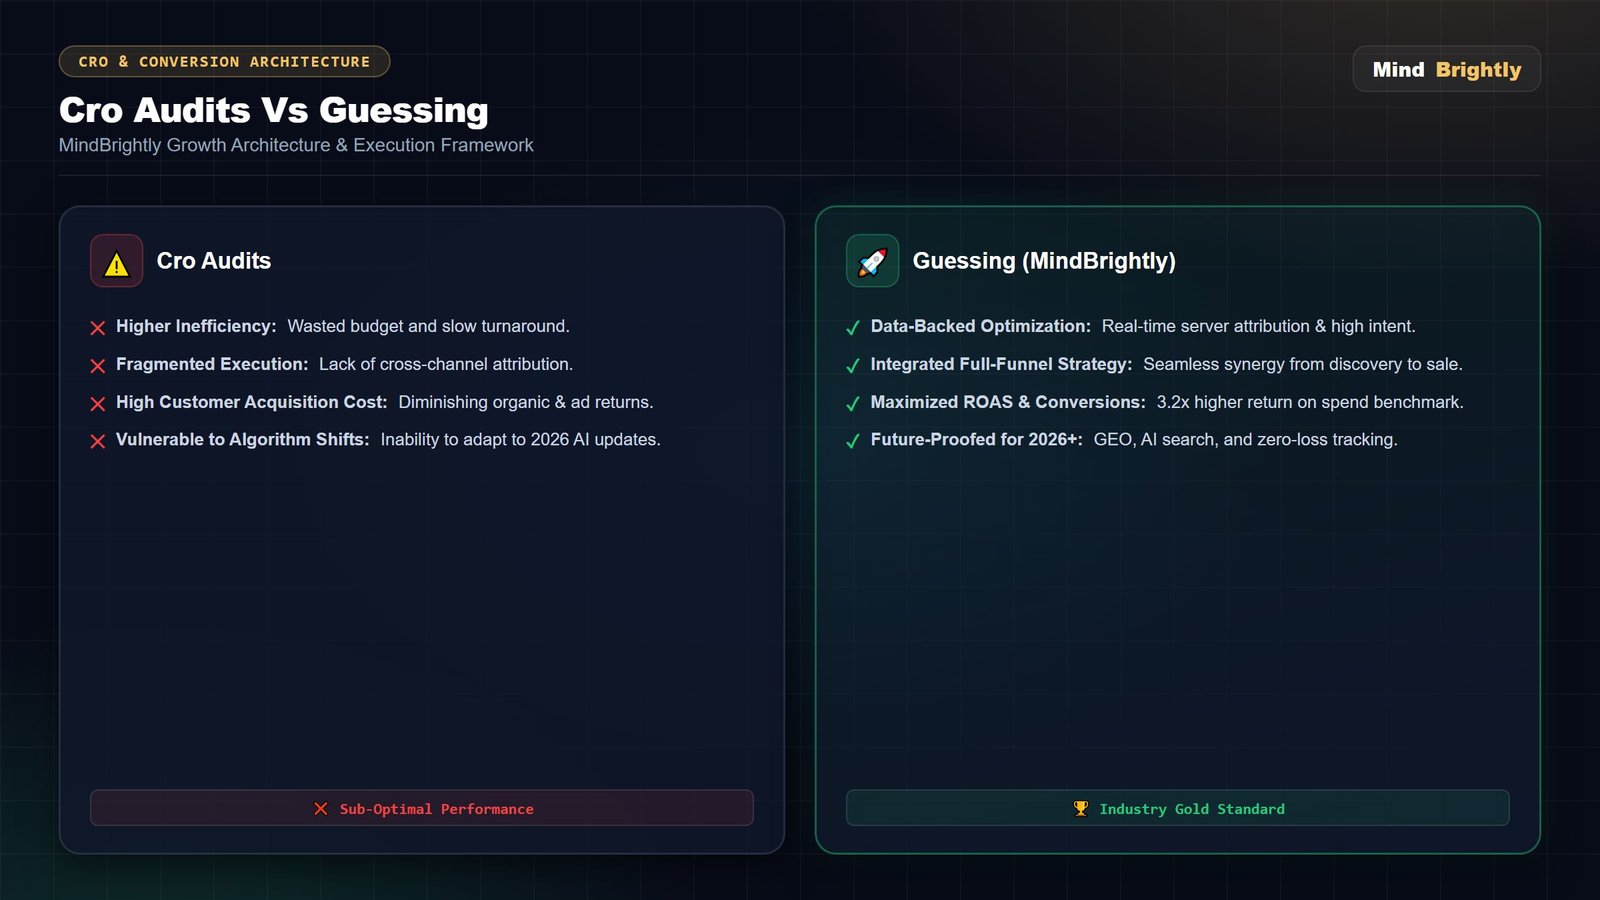Click the 'High Customer Acquisition Cost:' bold label
1600x900 pixels.
pyautogui.click(x=252, y=402)
